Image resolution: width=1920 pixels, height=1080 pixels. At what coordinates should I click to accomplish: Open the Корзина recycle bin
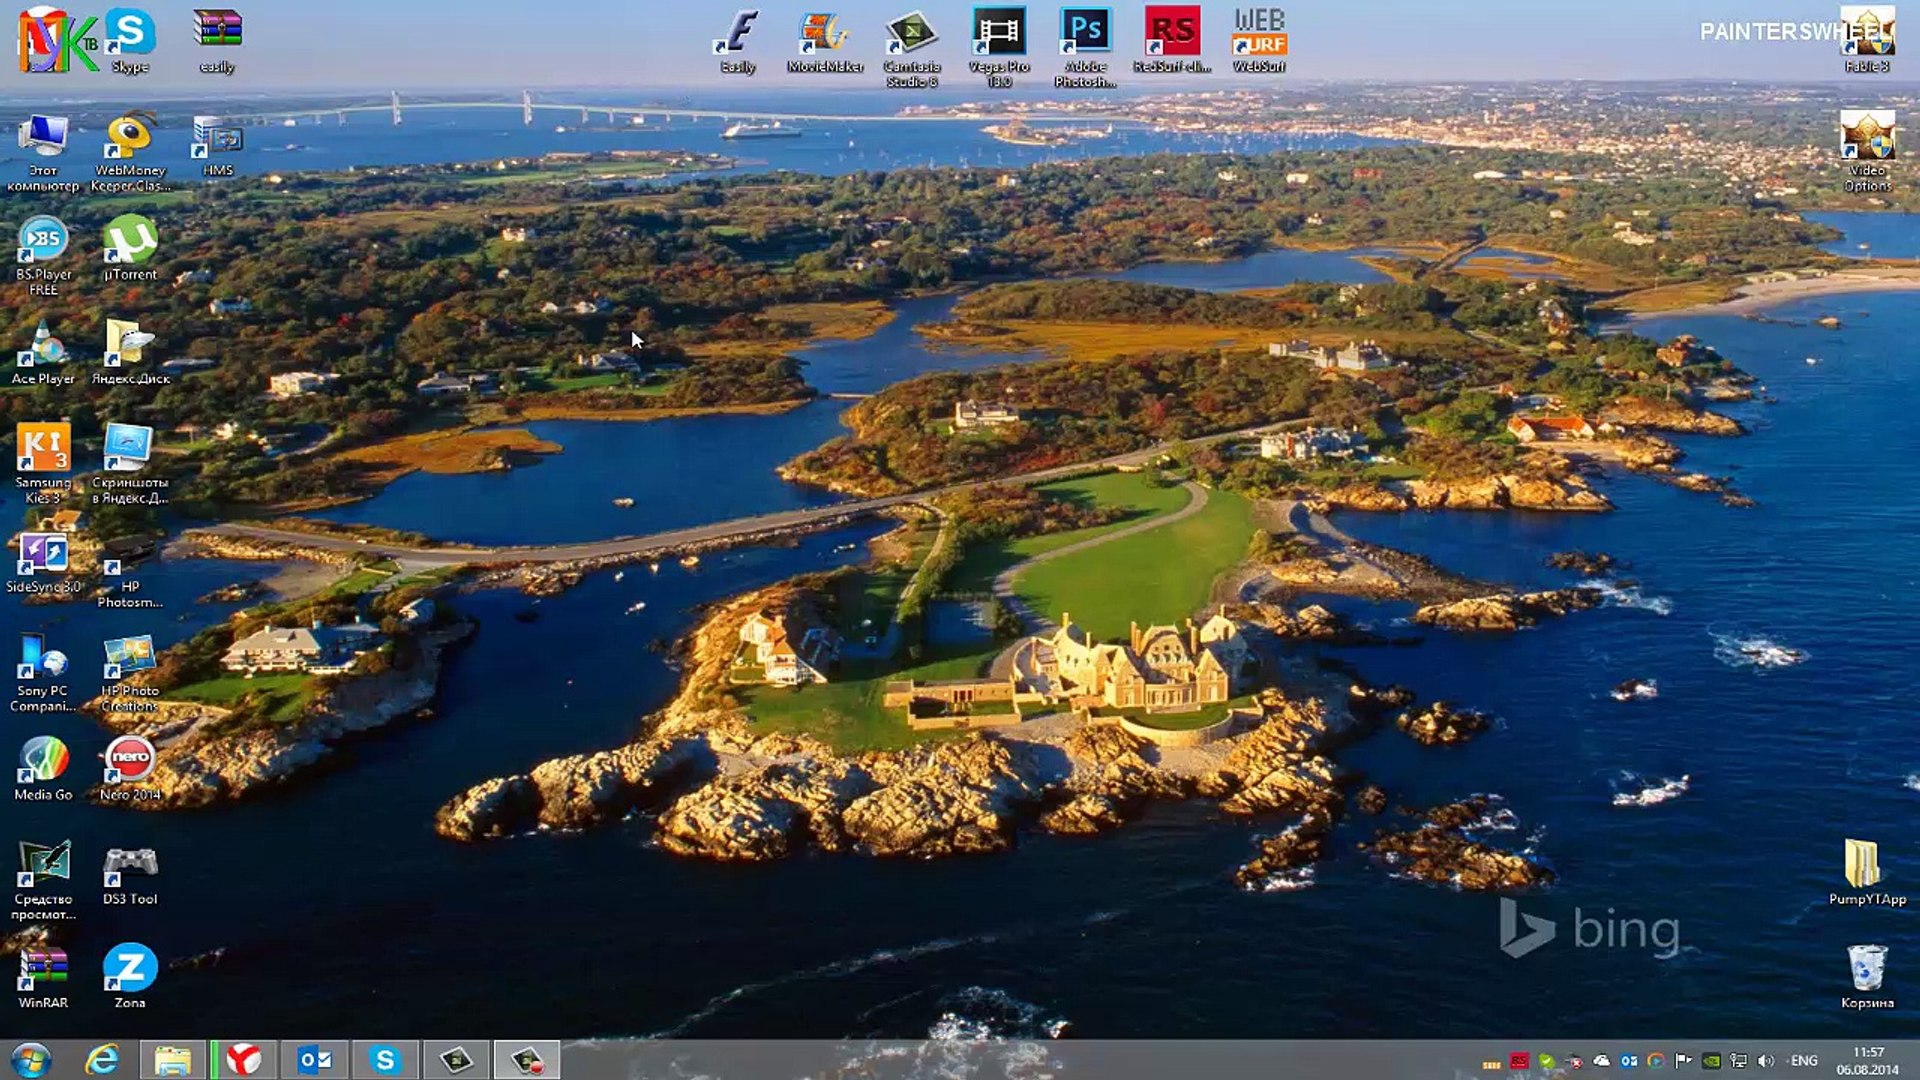point(1867,976)
